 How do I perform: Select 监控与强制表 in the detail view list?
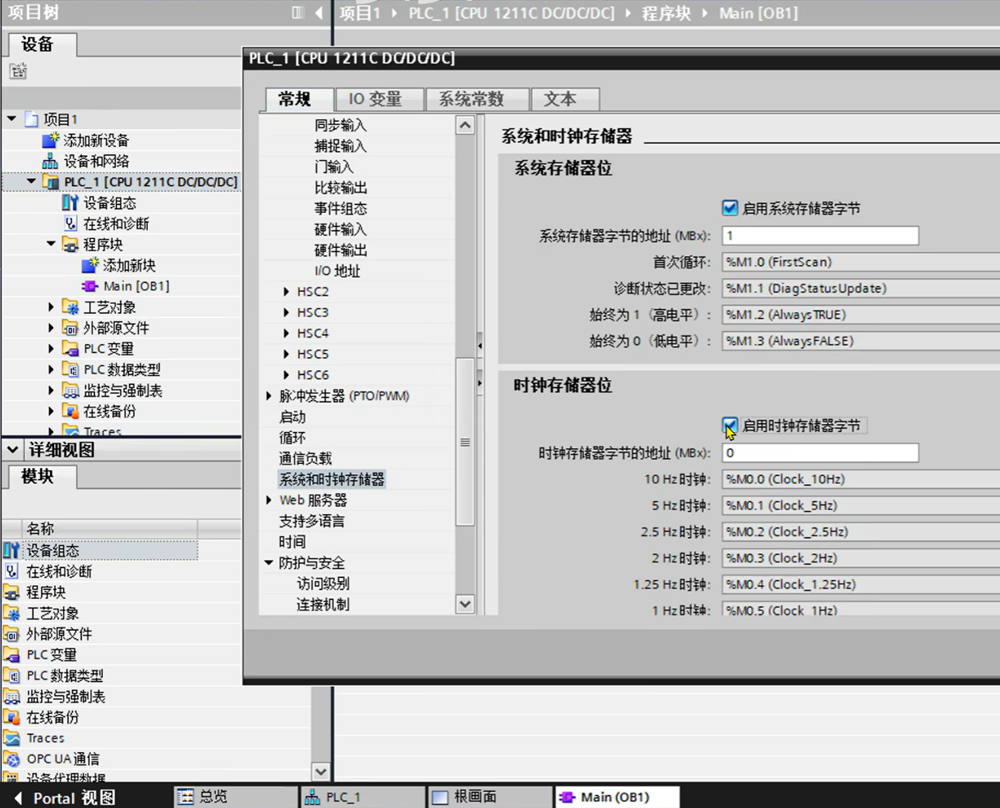pyautogui.click(x=65, y=696)
